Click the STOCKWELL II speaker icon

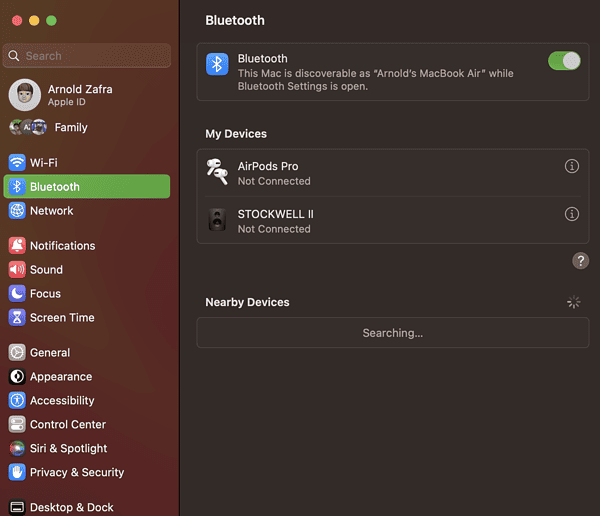(x=217, y=220)
